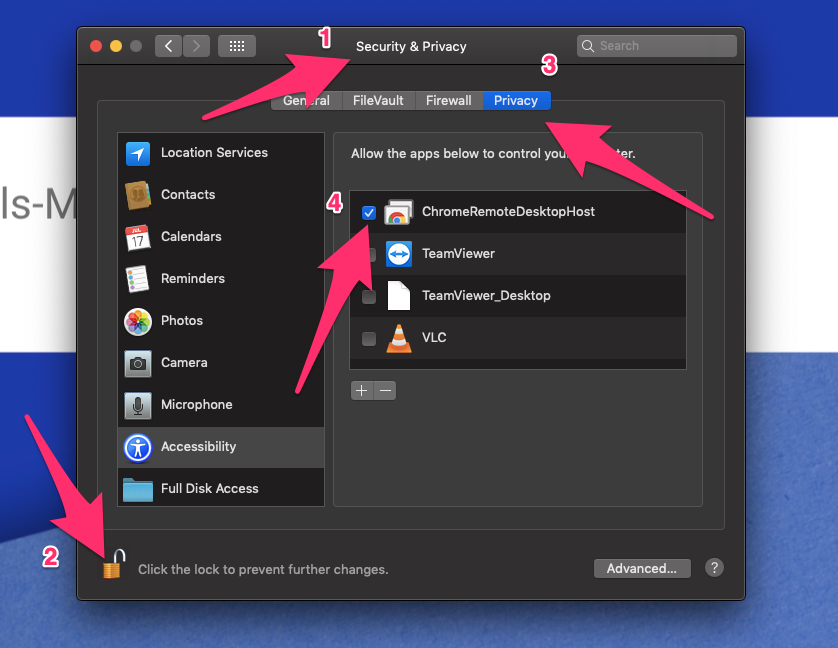Enable the TeamViewer_Desktop checkbox
This screenshot has width=838, height=648.
pyautogui.click(x=369, y=296)
